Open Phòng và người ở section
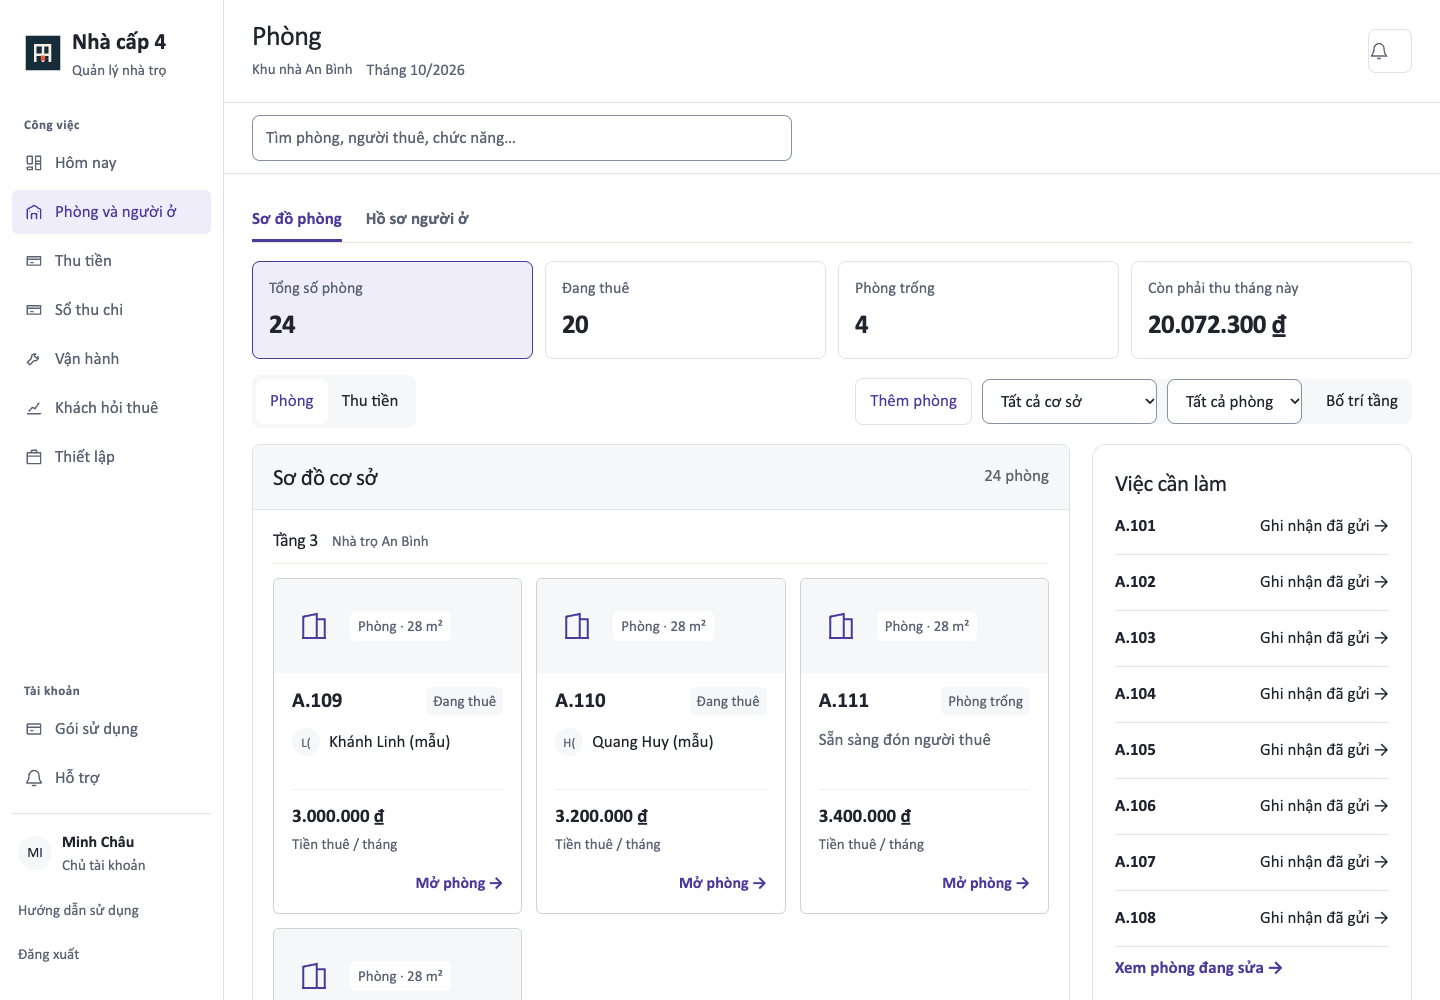This screenshot has height=1000, width=1440. 111,212
